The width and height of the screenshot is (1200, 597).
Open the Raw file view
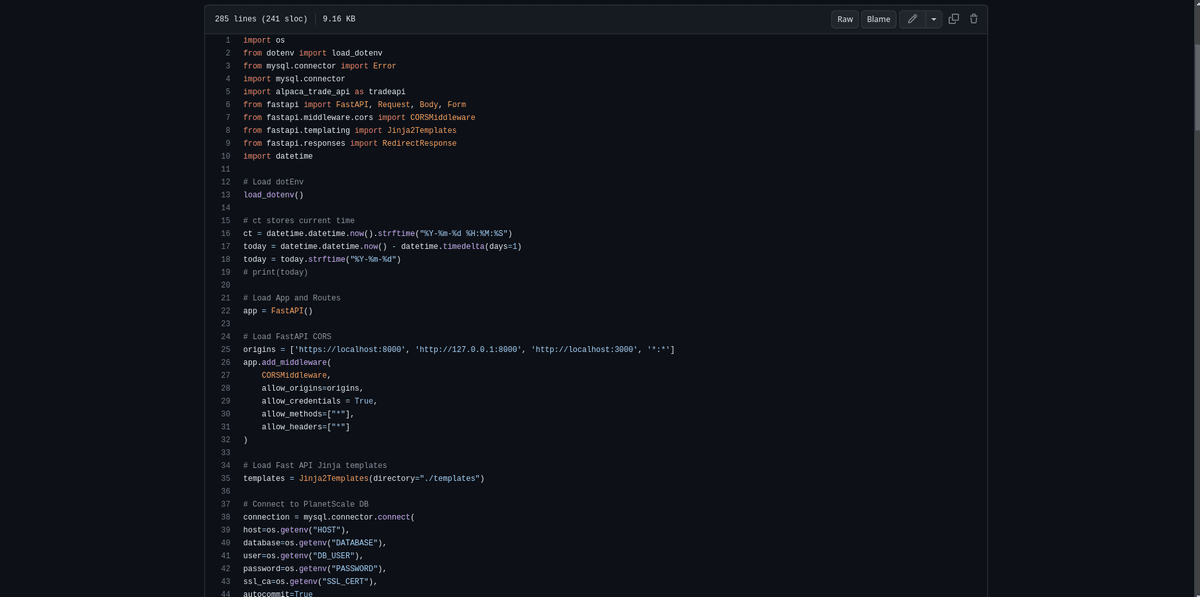pos(845,19)
